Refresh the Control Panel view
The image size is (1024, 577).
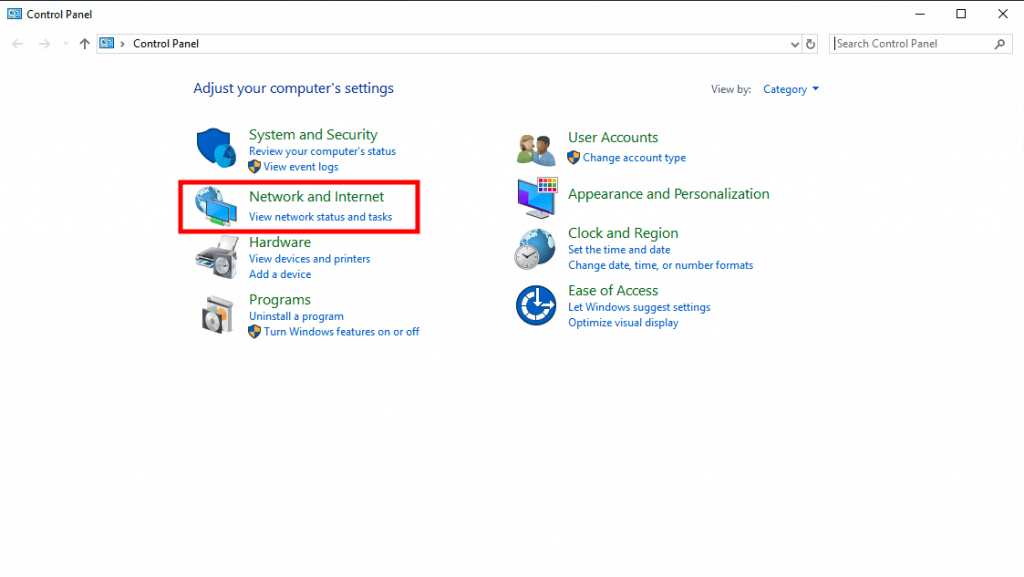tap(811, 44)
